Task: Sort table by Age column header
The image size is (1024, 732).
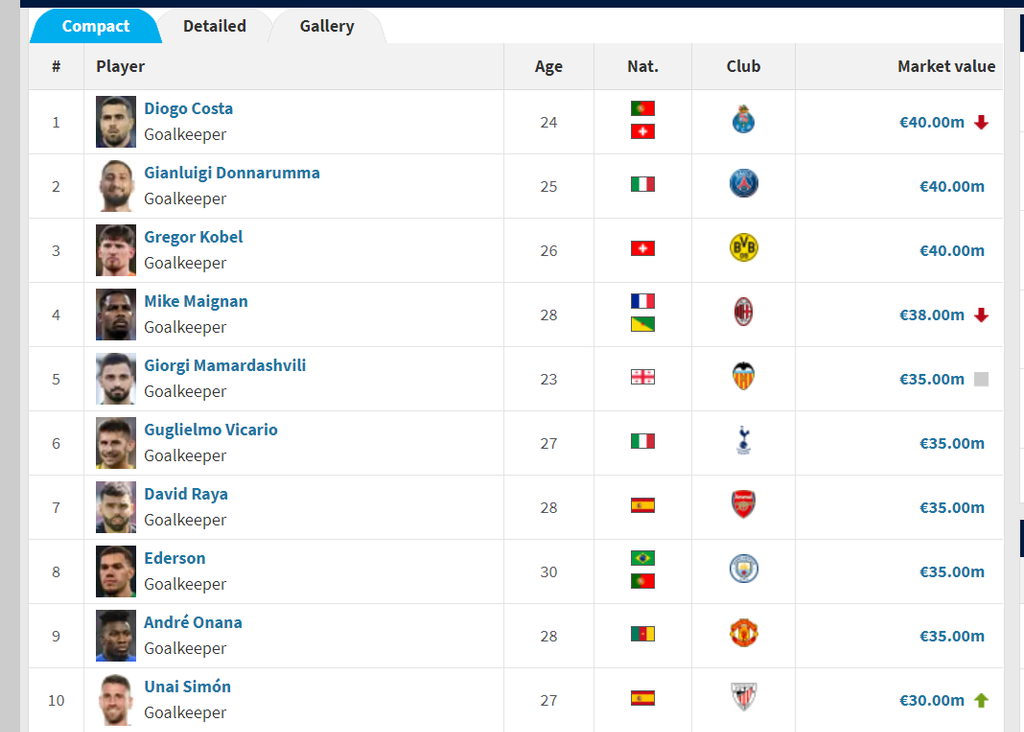Action: point(548,66)
